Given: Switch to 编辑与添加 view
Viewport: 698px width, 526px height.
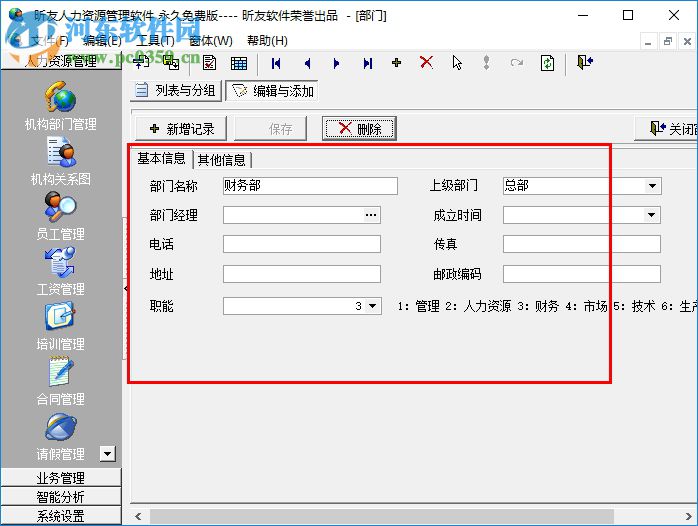Looking at the screenshot, I should 272,91.
